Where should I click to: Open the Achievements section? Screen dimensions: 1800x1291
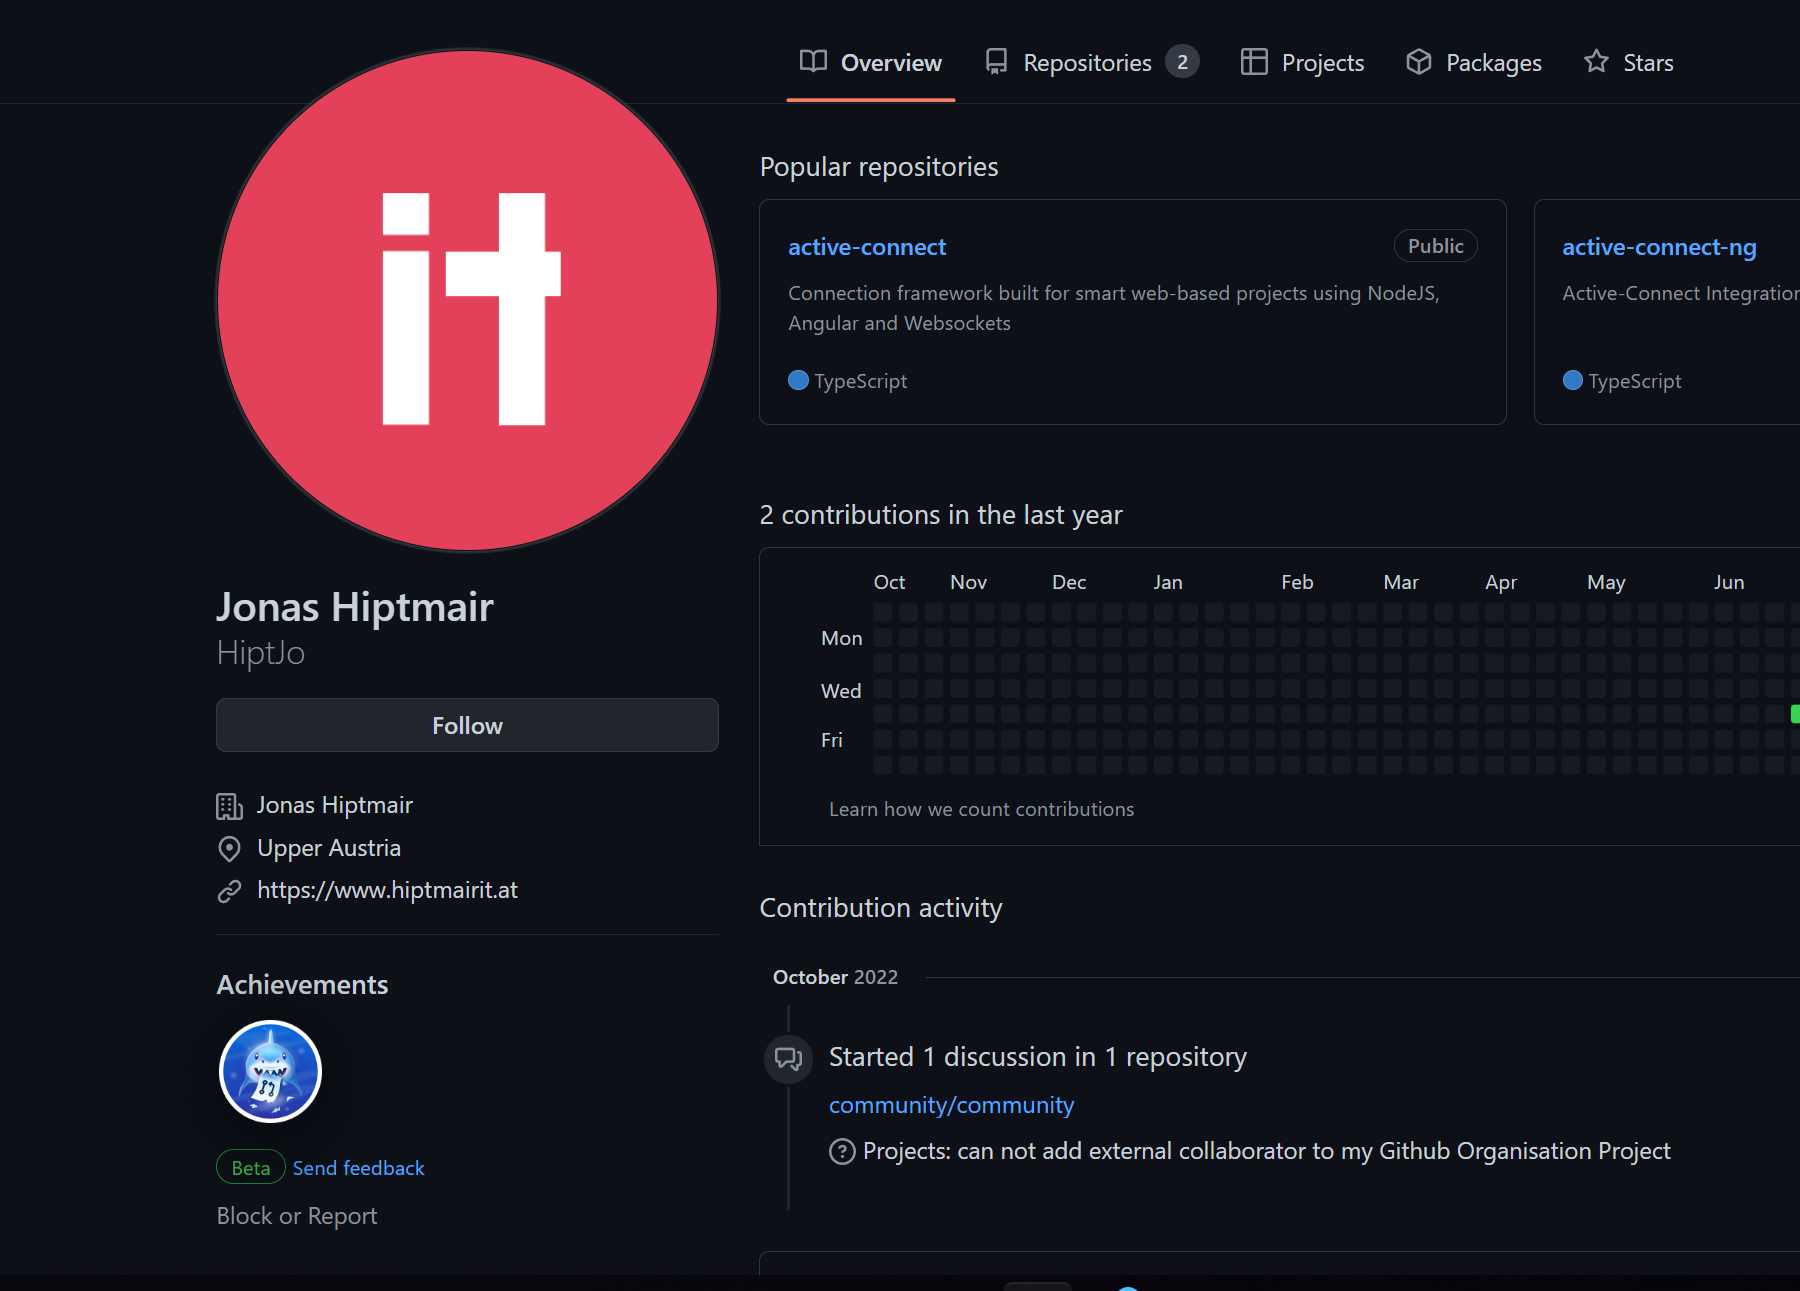302,985
